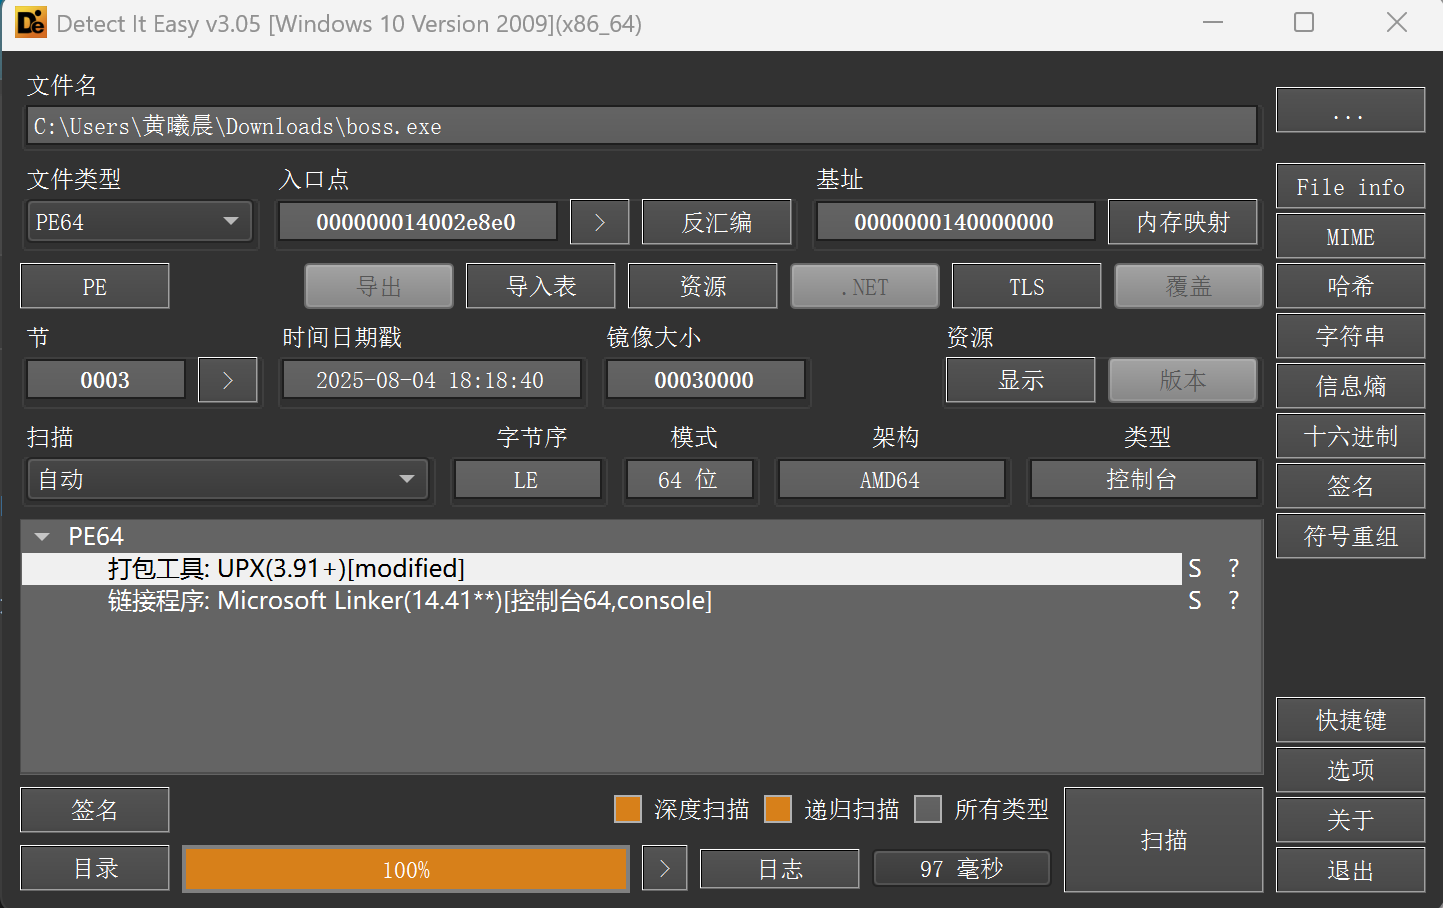Screen dimensions: 1443x908
Task: Click the 覆盖 overlay button
Action: [1189, 286]
